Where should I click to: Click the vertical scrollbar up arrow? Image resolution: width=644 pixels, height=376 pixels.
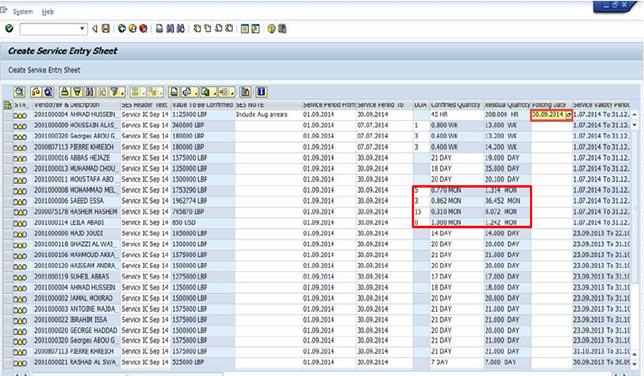point(635,115)
